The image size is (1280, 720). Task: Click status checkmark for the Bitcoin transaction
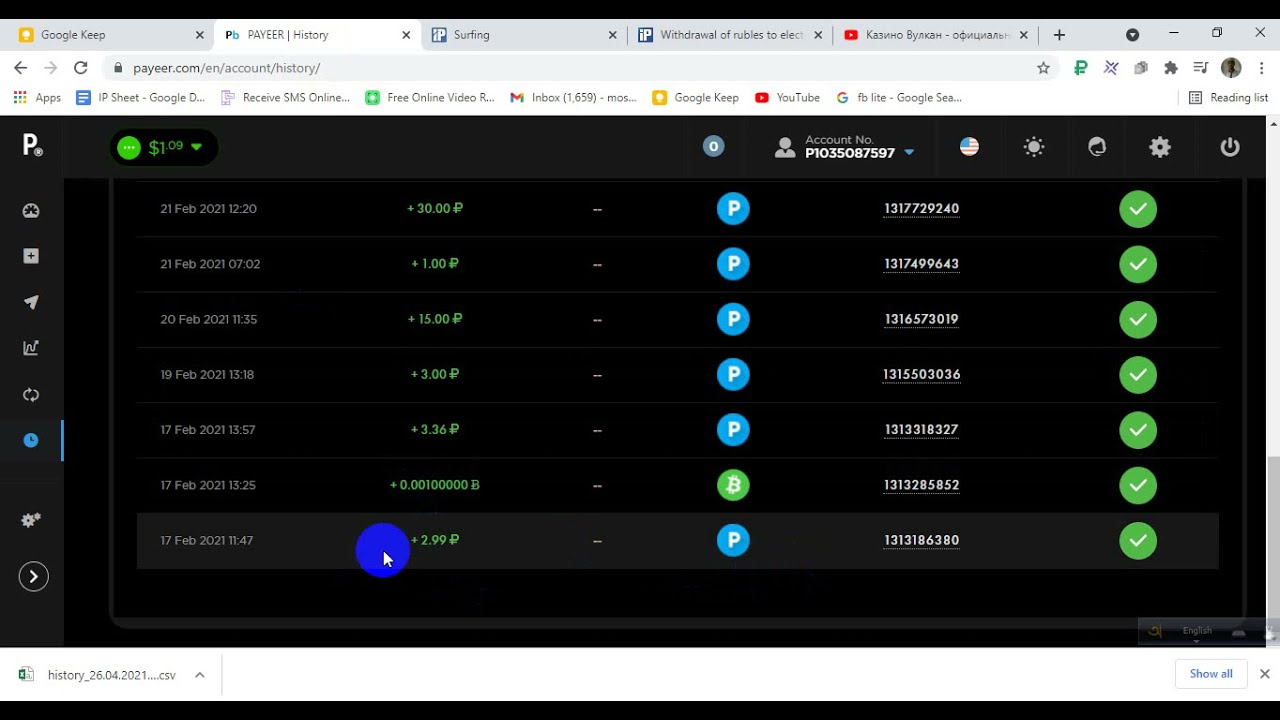(x=1138, y=485)
